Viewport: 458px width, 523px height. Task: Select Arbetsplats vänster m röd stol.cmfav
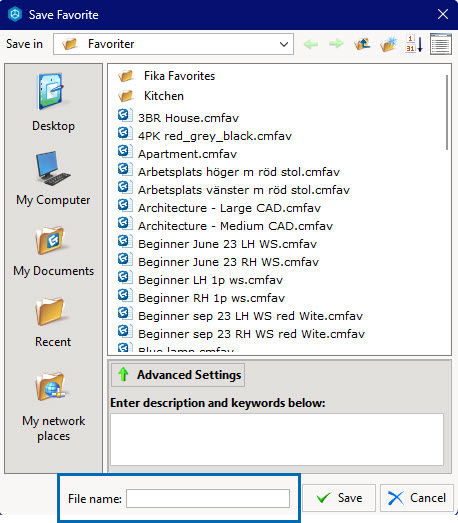pos(234,189)
